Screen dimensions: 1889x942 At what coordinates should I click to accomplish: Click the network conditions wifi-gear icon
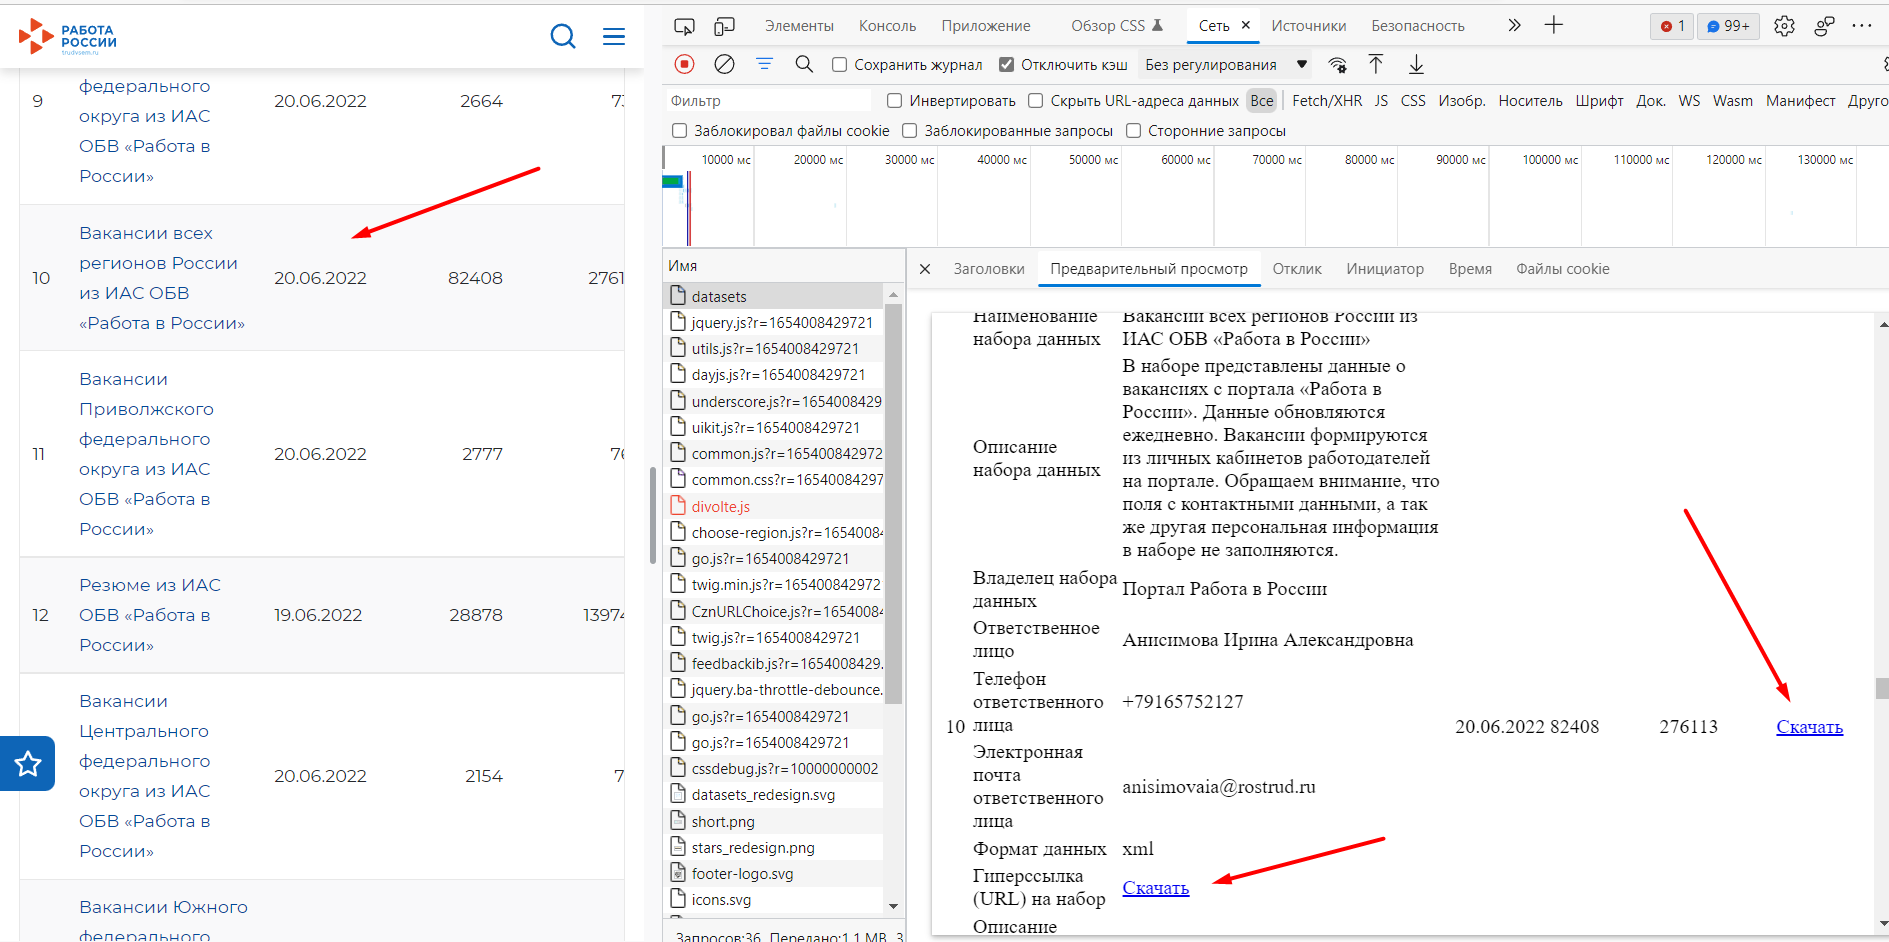click(x=1337, y=64)
